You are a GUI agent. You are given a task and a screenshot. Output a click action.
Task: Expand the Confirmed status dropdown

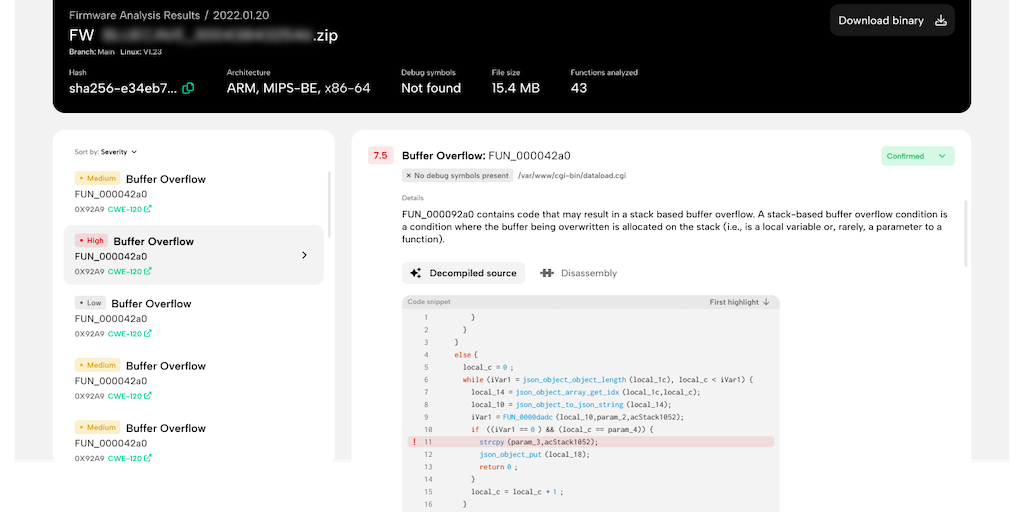tap(941, 156)
